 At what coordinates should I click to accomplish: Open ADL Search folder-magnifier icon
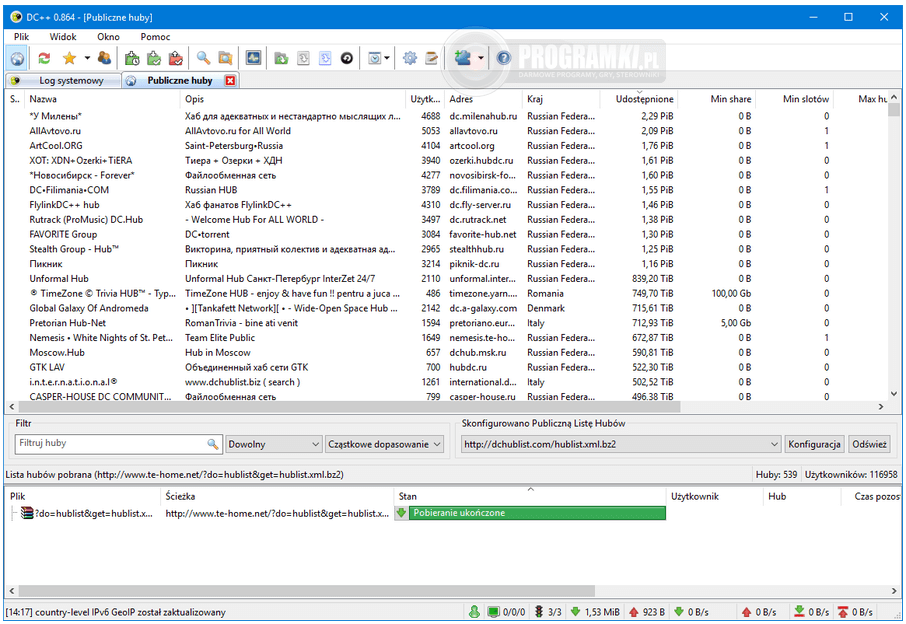point(225,58)
